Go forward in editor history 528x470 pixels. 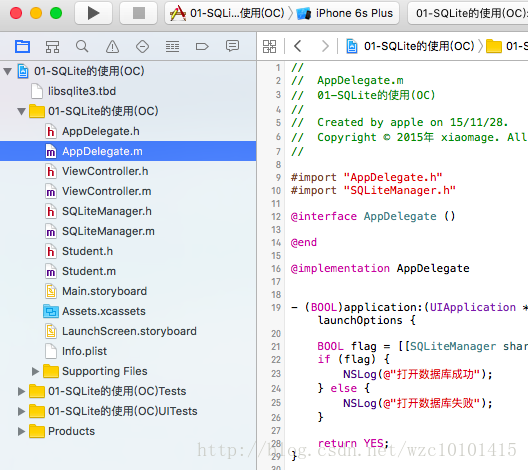(x=325, y=46)
